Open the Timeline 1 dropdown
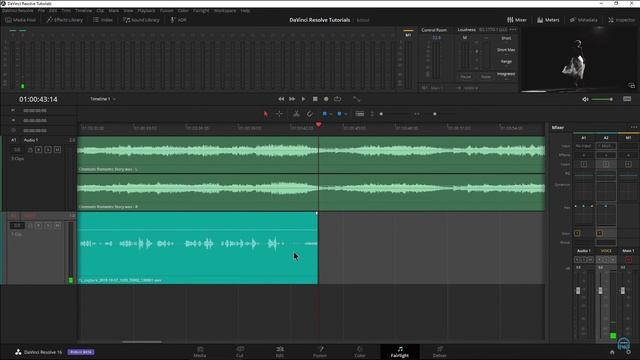The image size is (640, 360). pos(103,99)
